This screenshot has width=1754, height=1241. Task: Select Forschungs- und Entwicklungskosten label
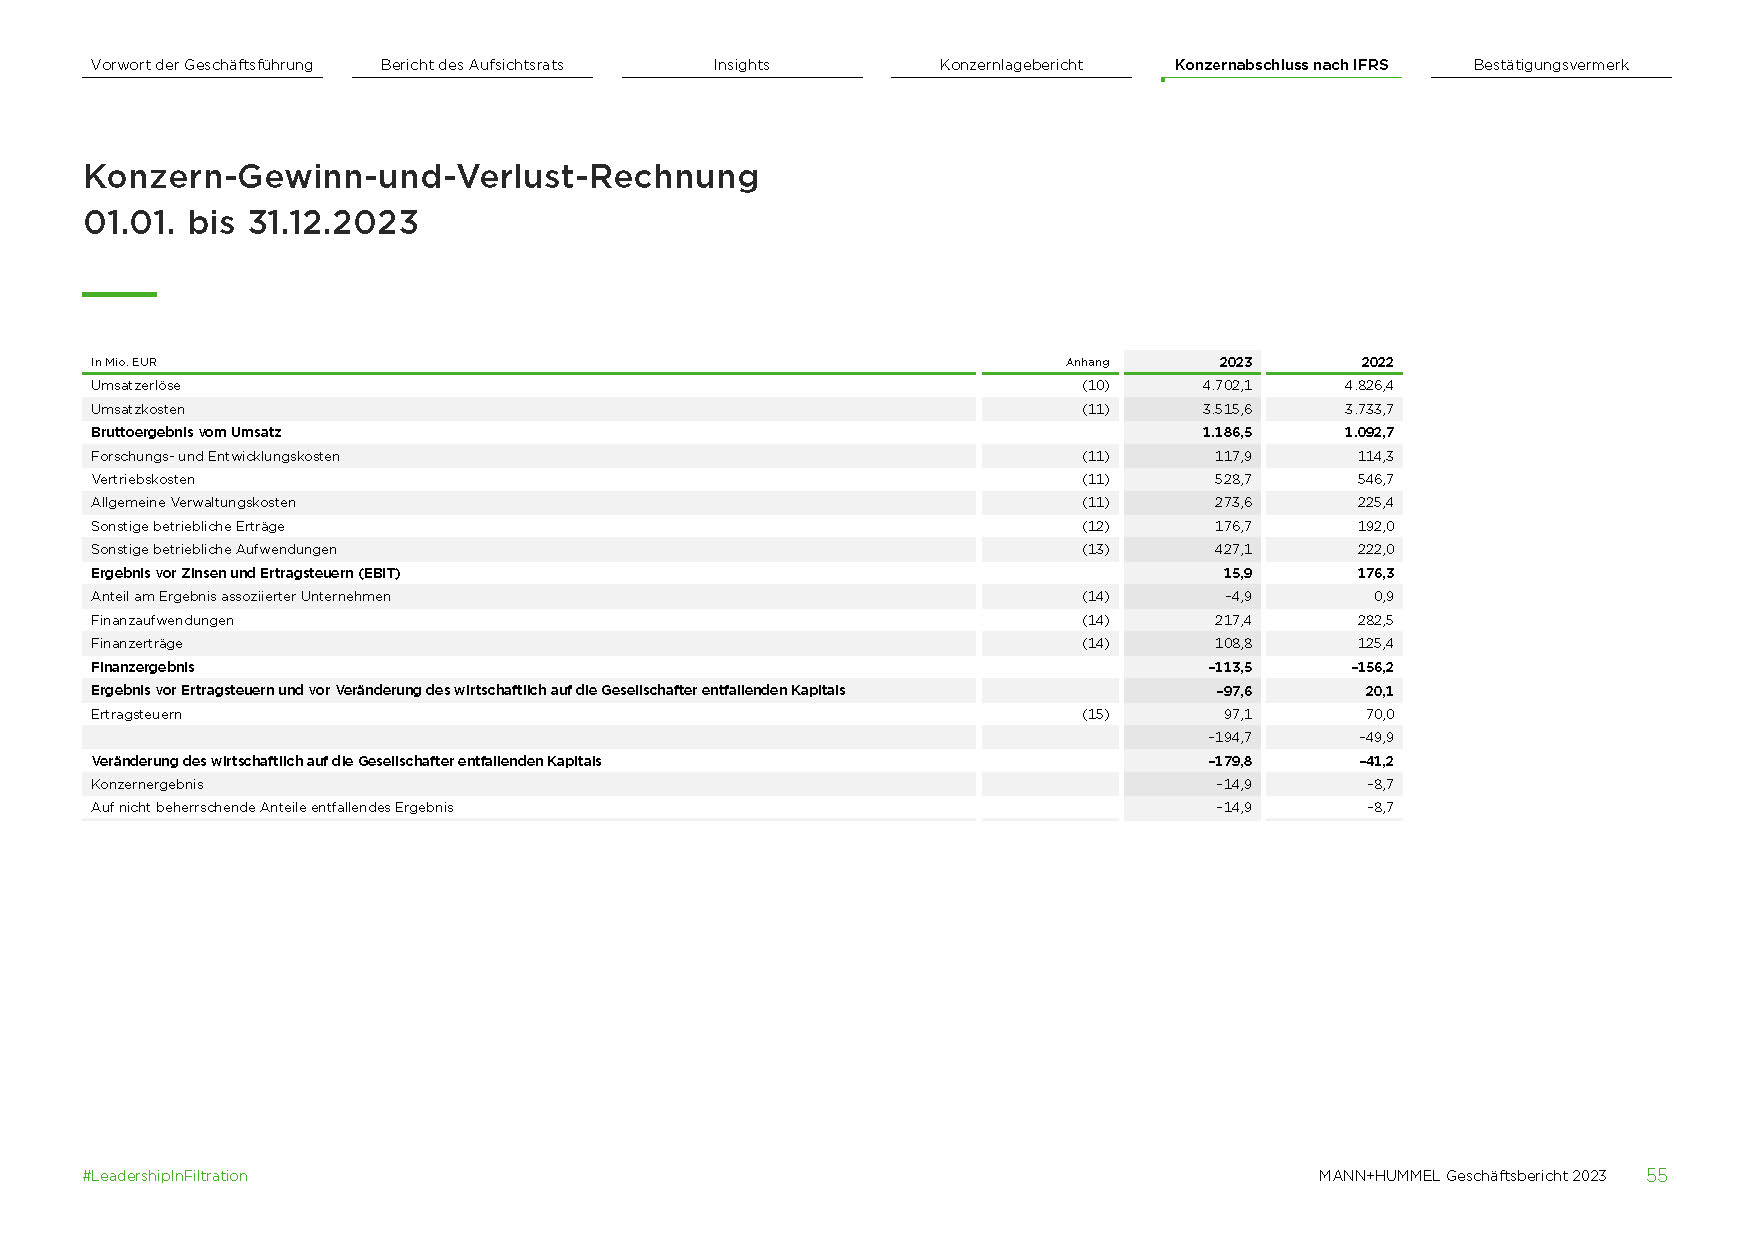[215, 456]
